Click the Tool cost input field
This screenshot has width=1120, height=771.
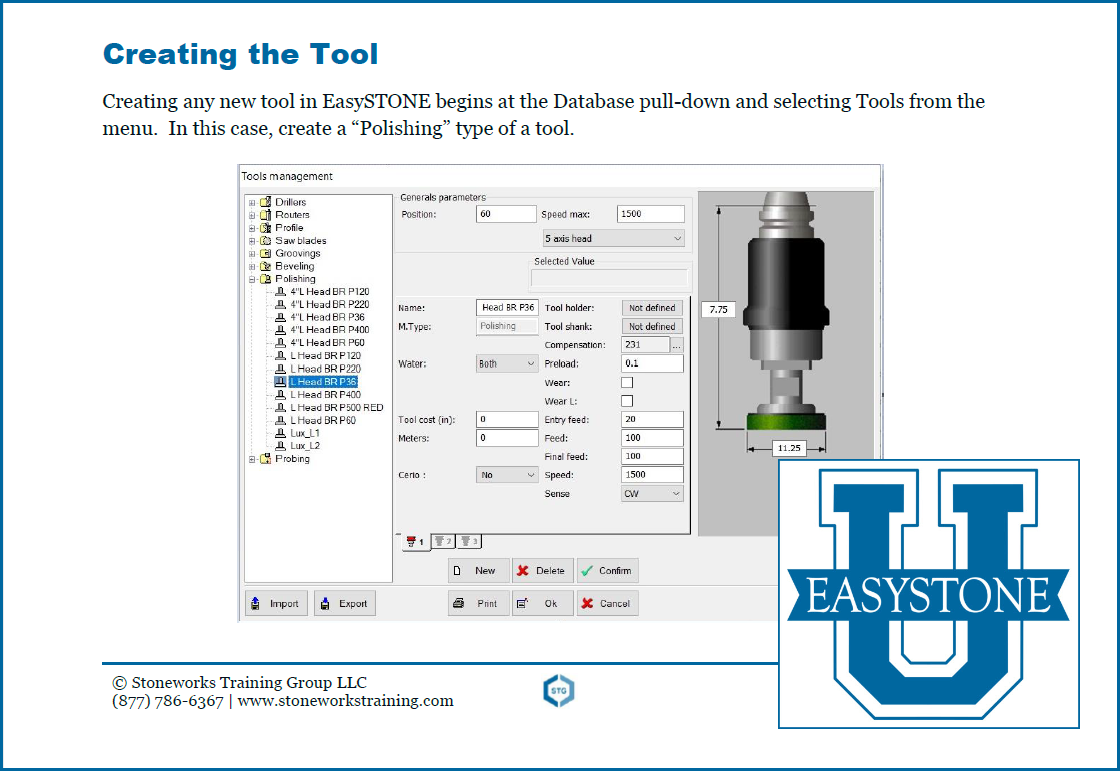pos(507,419)
